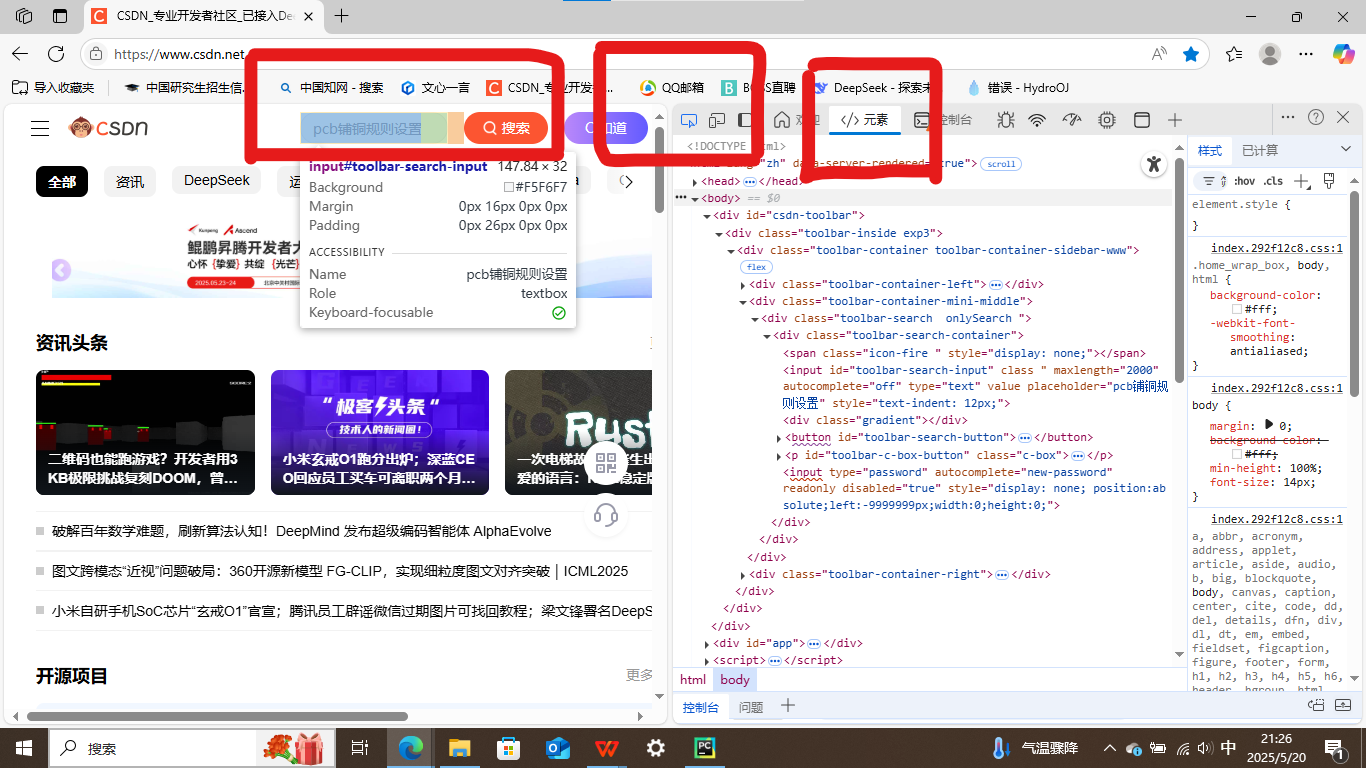Select the 全部 category tab
Viewport: 1366px width, 768px height.
pos(62,181)
